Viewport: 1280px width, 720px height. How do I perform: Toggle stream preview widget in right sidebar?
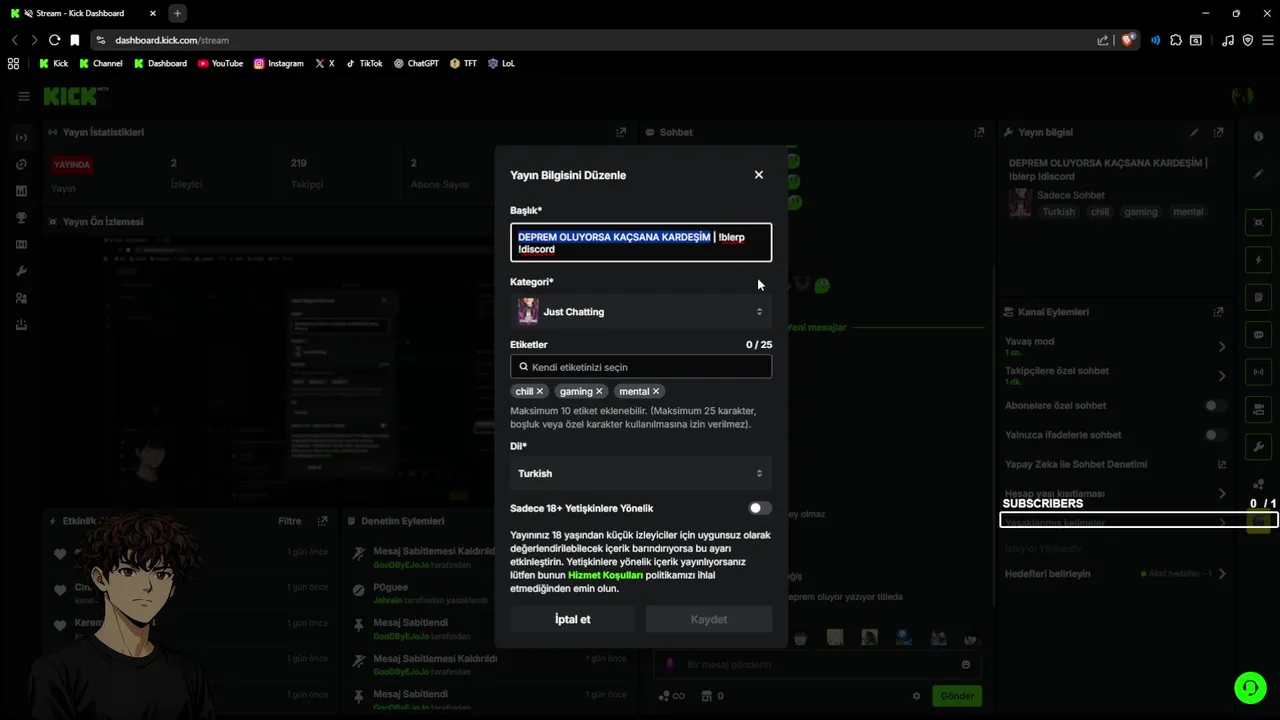tap(1258, 223)
